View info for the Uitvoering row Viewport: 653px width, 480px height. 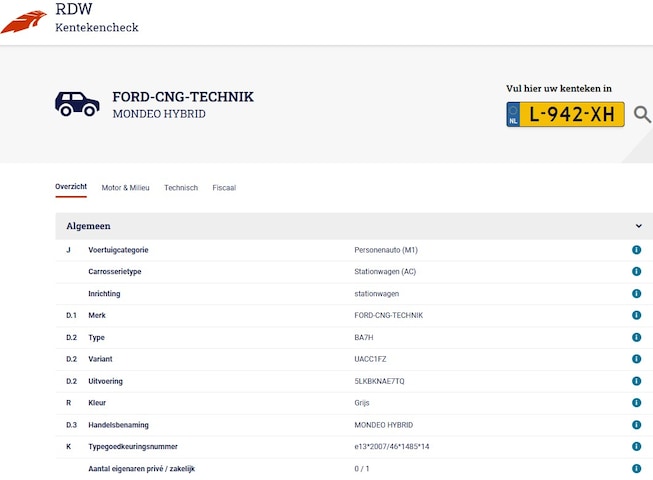(x=636, y=381)
